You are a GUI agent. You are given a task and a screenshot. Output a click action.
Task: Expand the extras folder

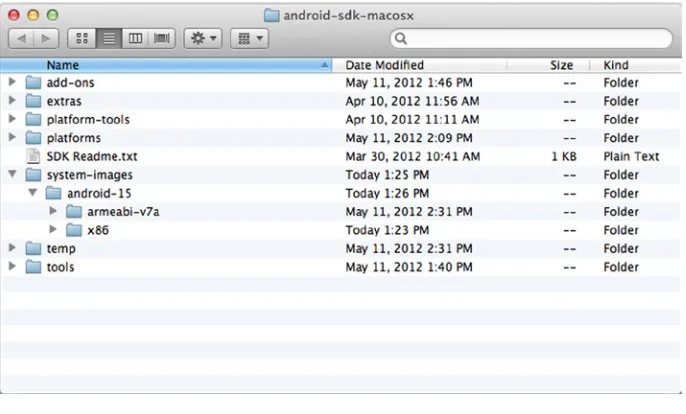click(x=12, y=100)
